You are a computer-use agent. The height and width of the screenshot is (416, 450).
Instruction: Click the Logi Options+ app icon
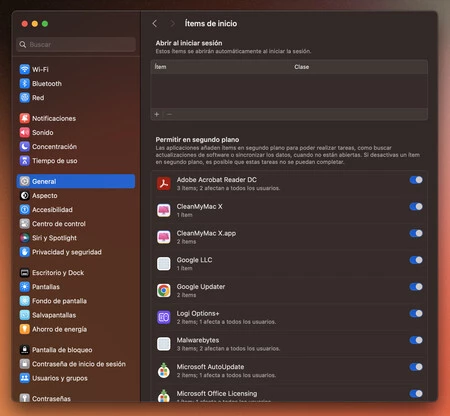(x=164, y=317)
